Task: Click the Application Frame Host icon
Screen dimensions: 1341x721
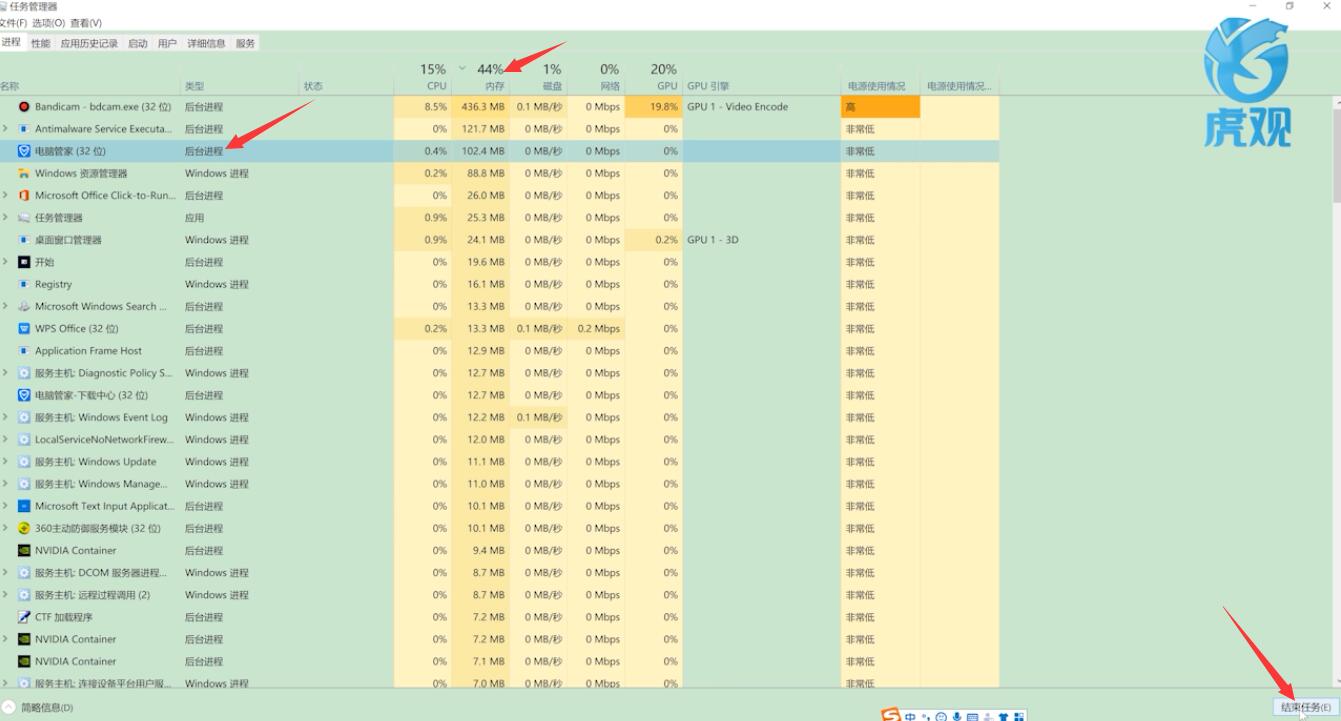Action: (24, 351)
